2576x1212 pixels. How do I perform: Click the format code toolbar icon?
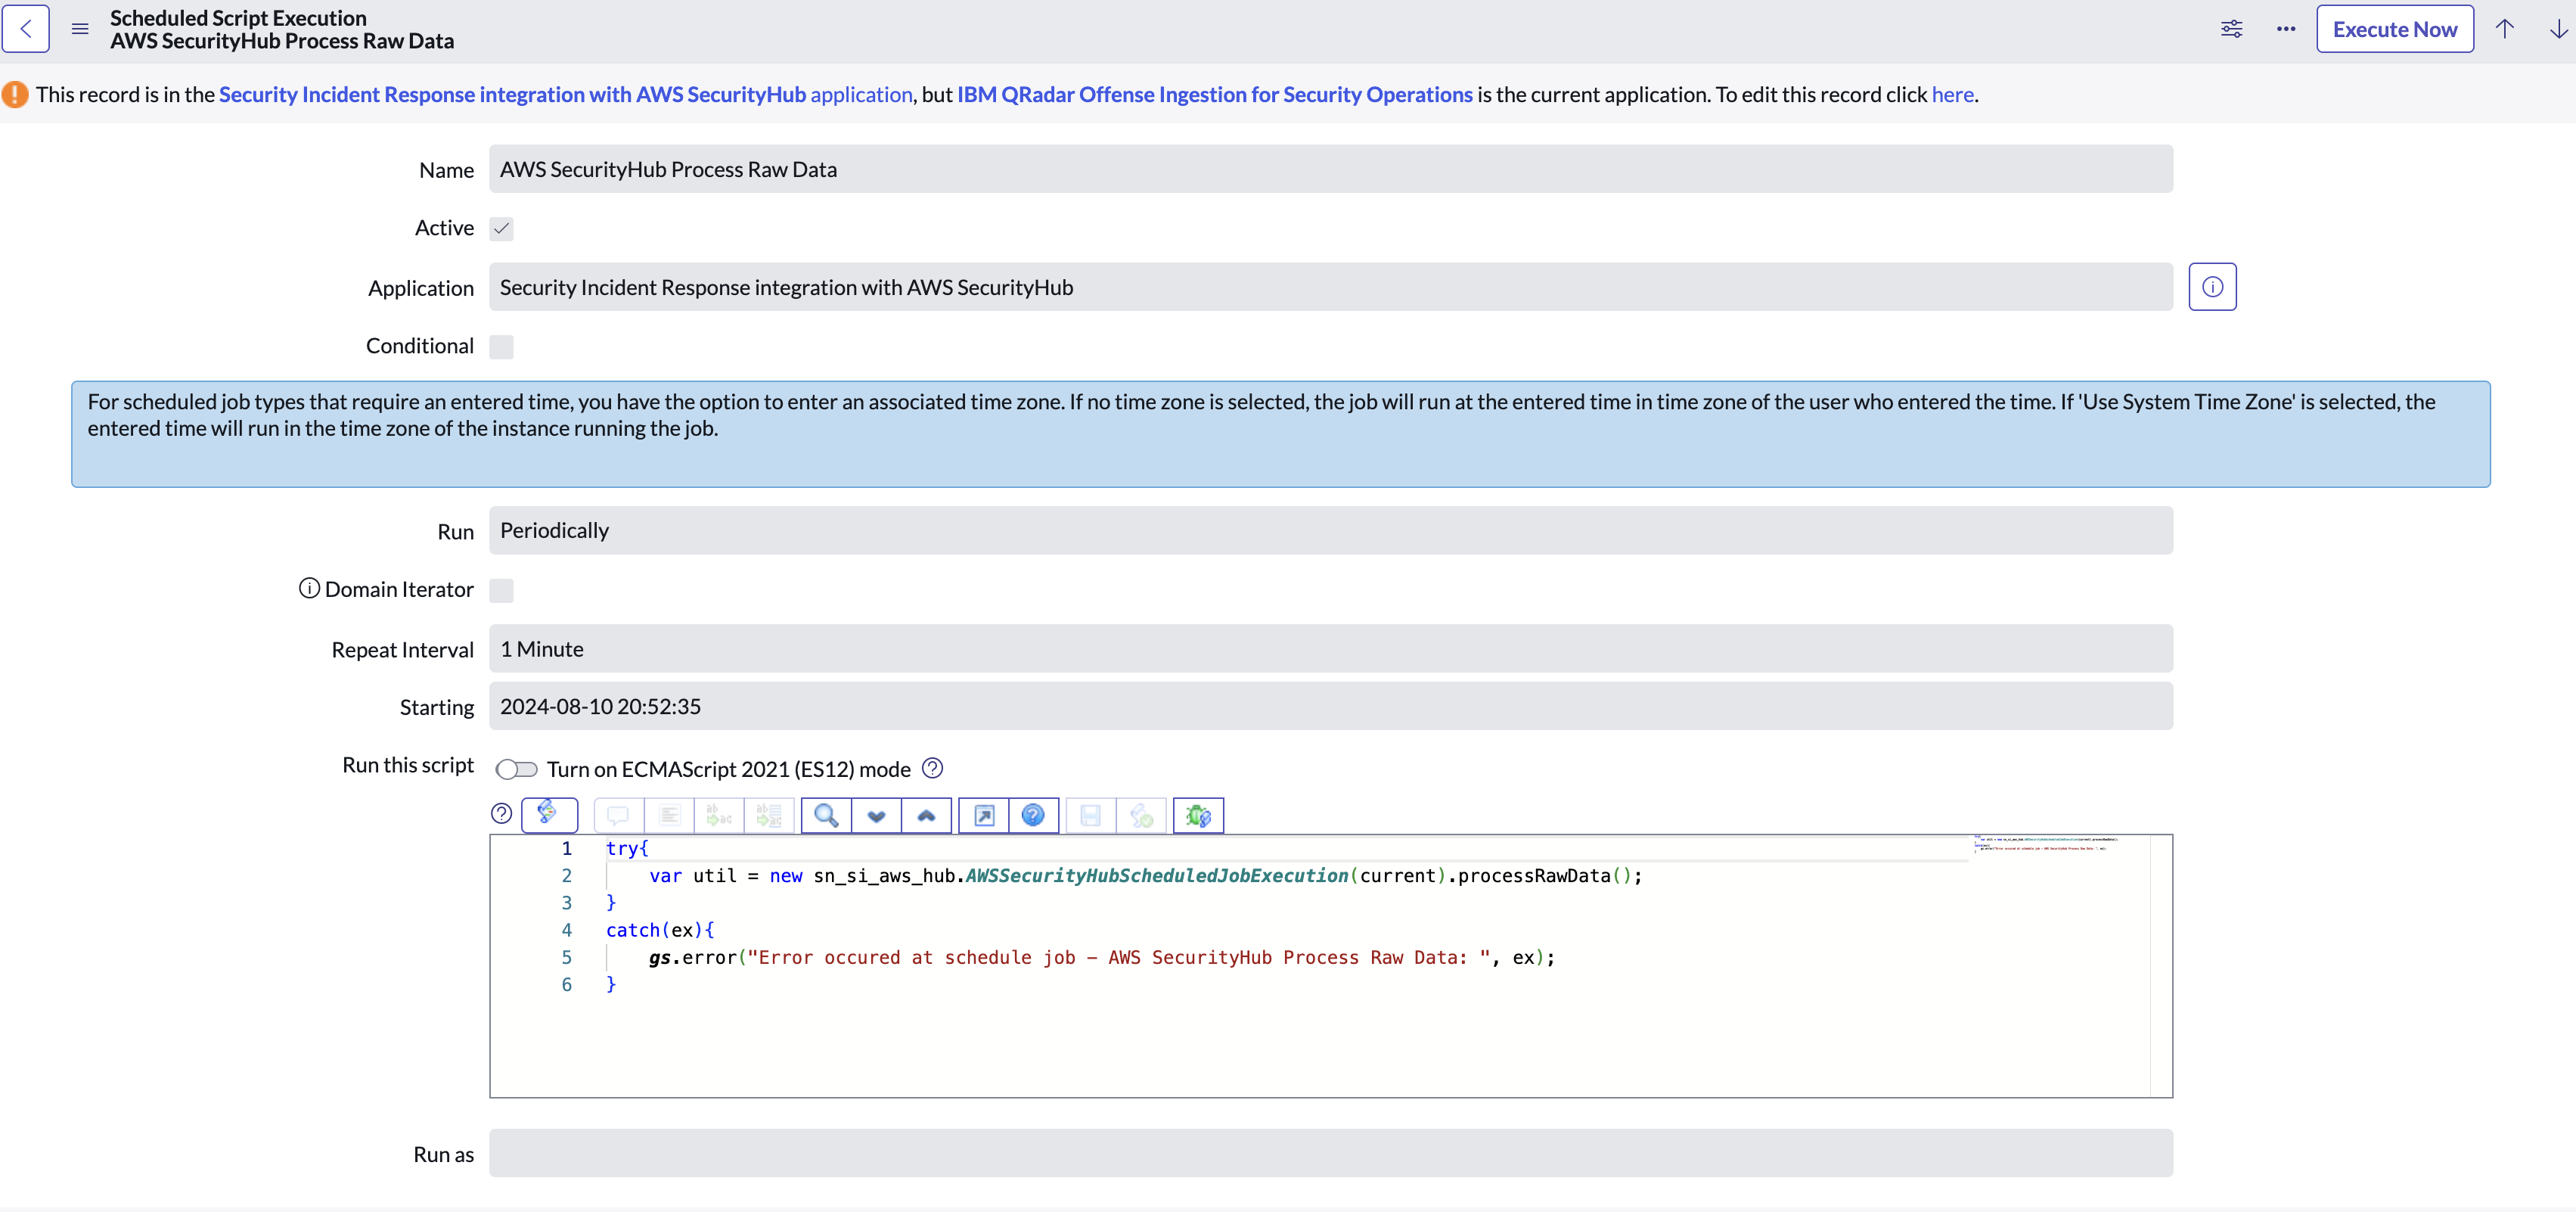[x=669, y=816]
